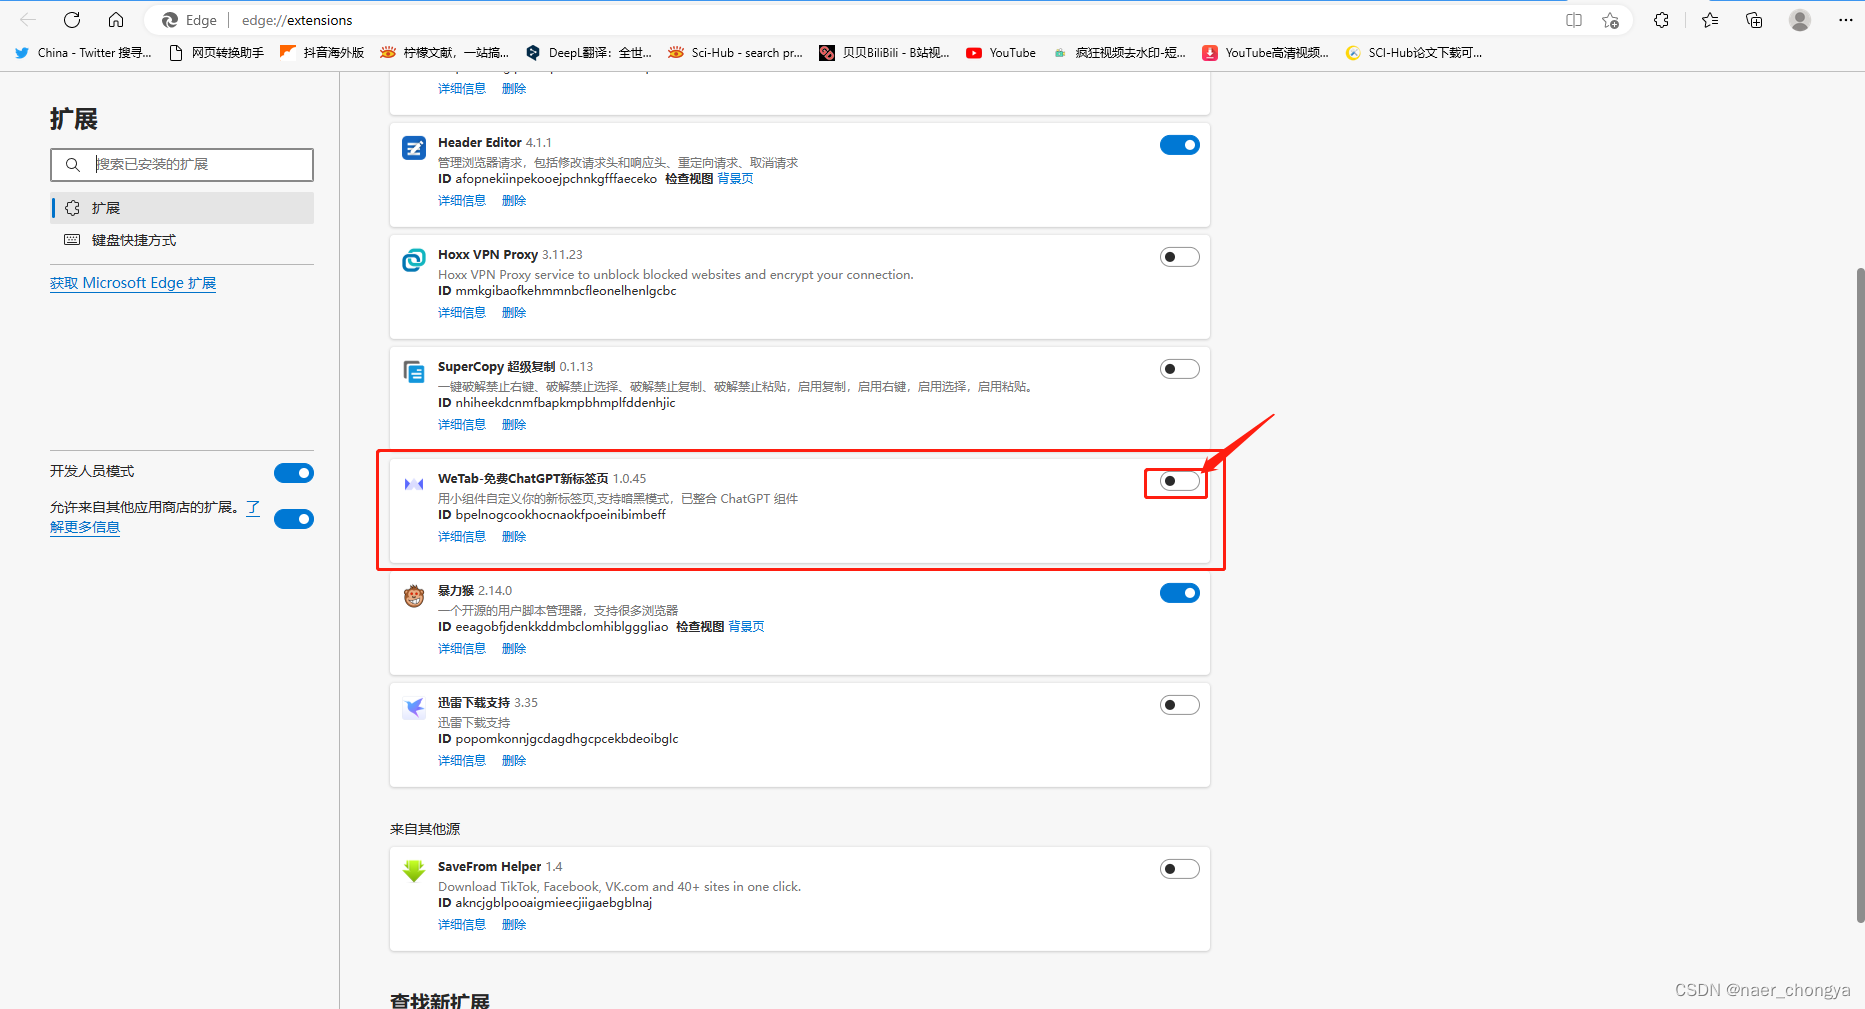Select the 扩展 sidebar item

tap(182, 208)
